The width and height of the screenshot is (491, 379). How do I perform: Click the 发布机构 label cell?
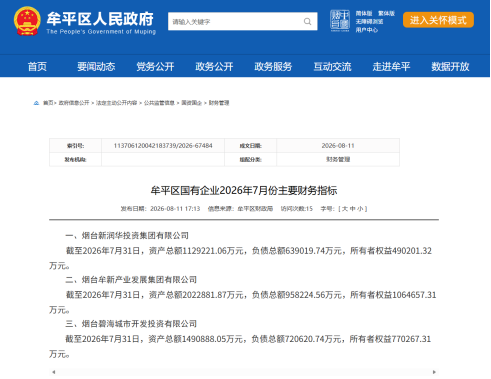point(75,159)
